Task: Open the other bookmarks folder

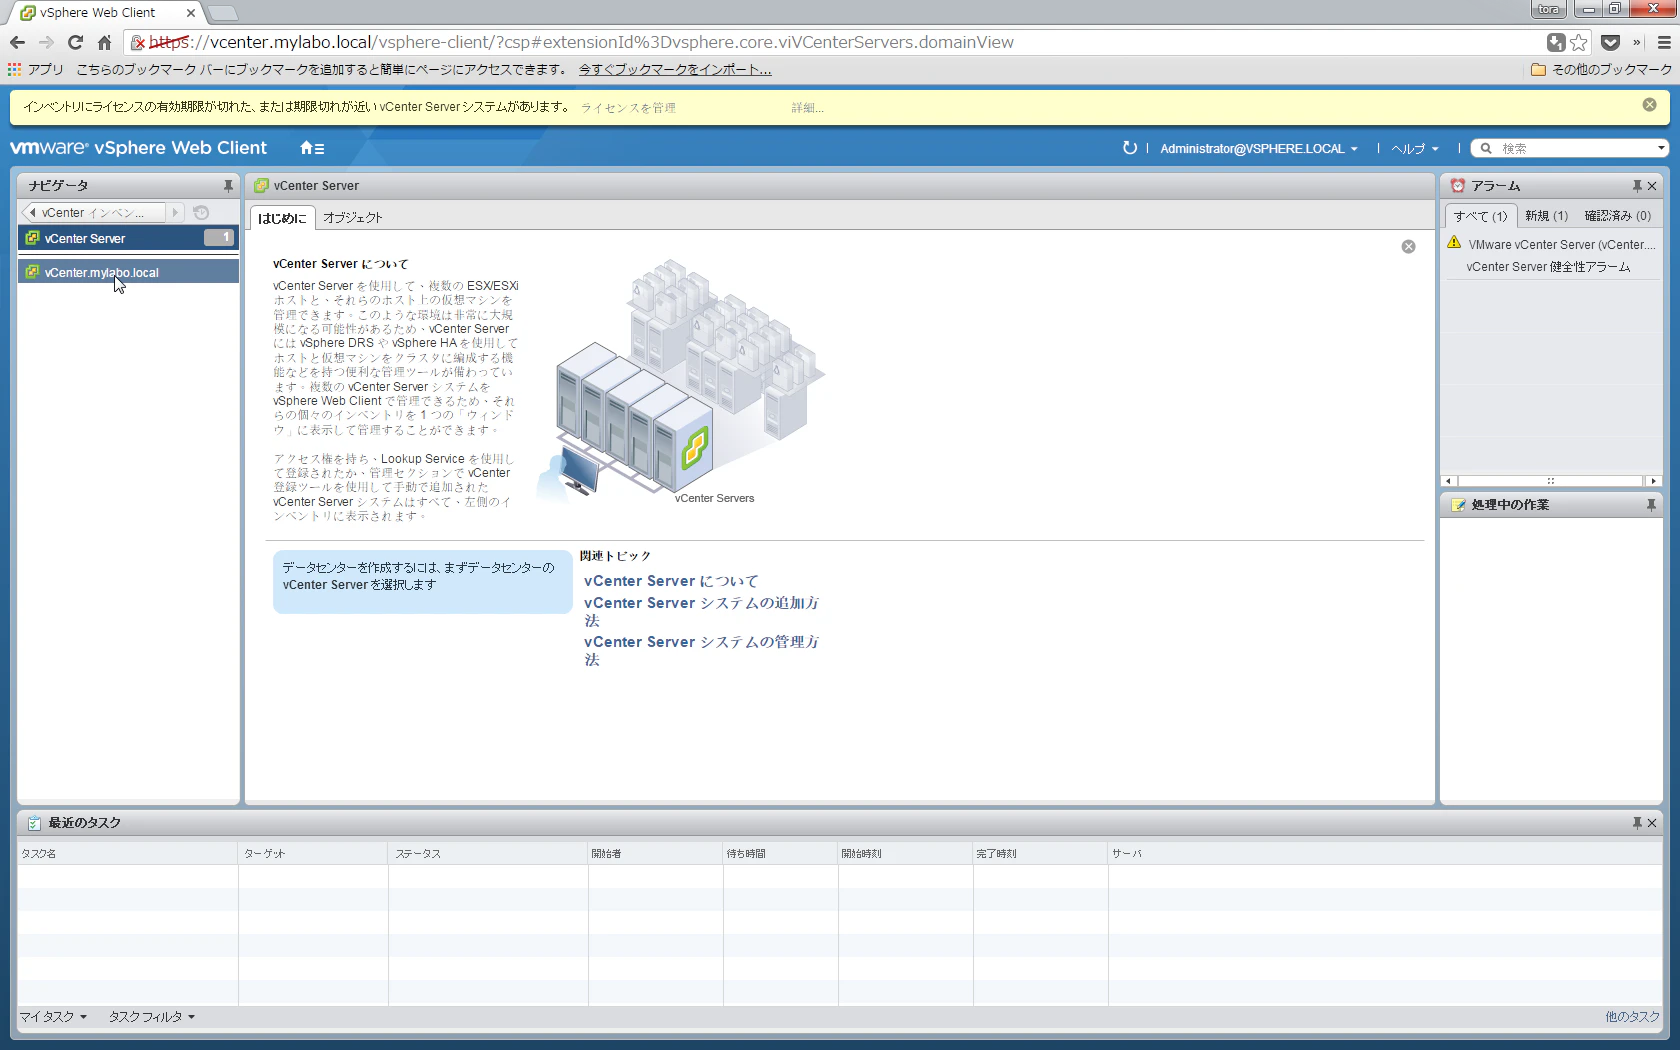Action: [1601, 69]
